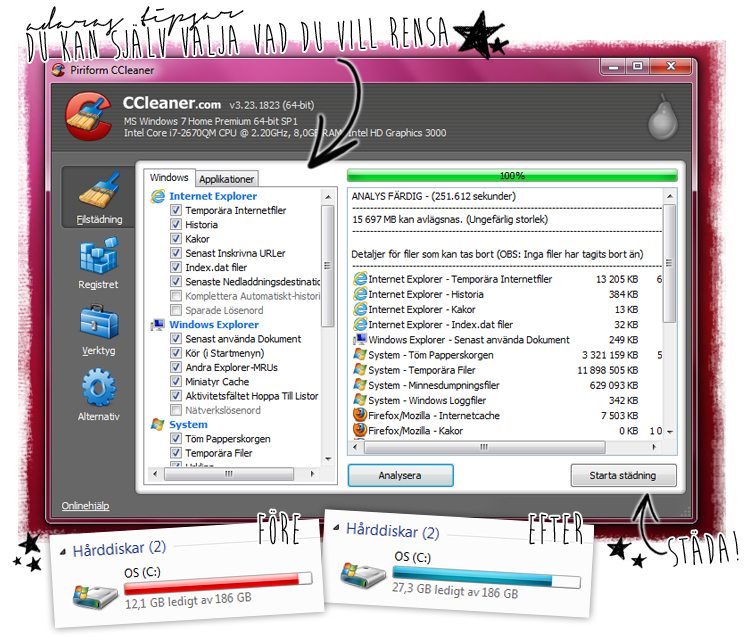Click the Starta städning button
This screenshot has width=750, height=637.
pos(623,475)
